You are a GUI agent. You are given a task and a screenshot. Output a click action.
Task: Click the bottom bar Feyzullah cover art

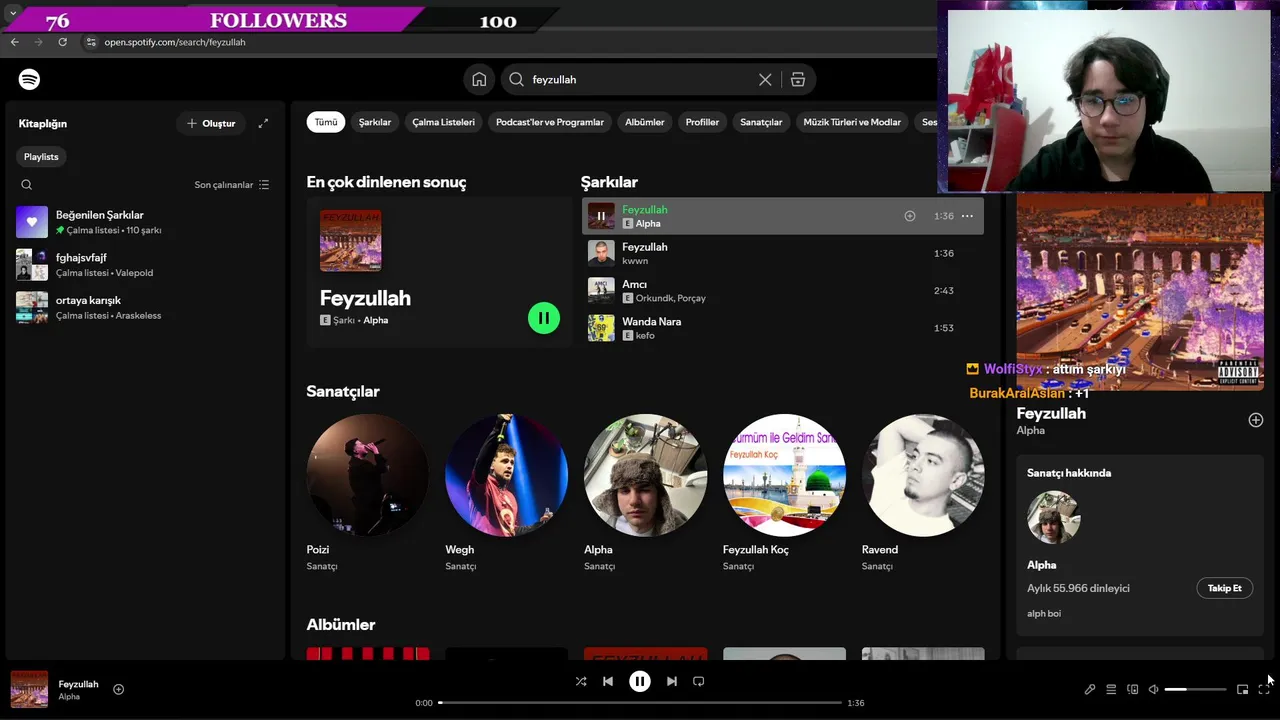[29, 689]
